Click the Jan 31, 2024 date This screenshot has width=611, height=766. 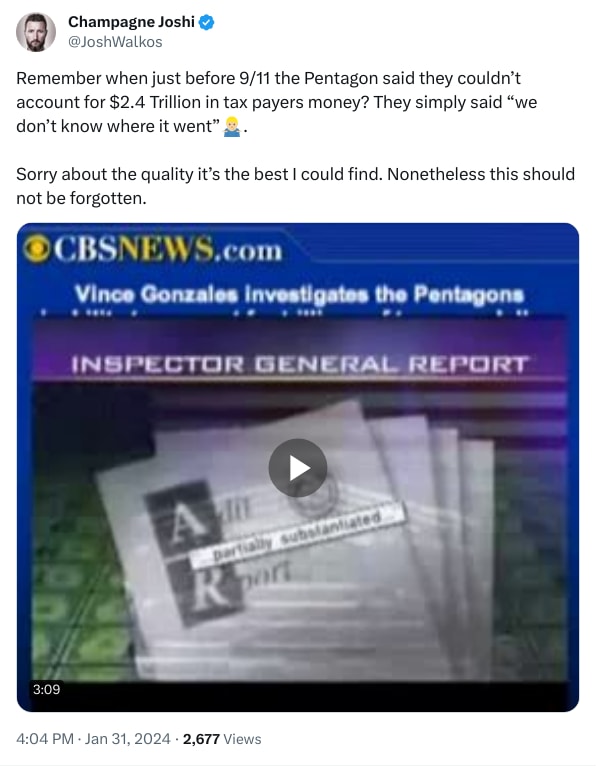(x=127, y=739)
